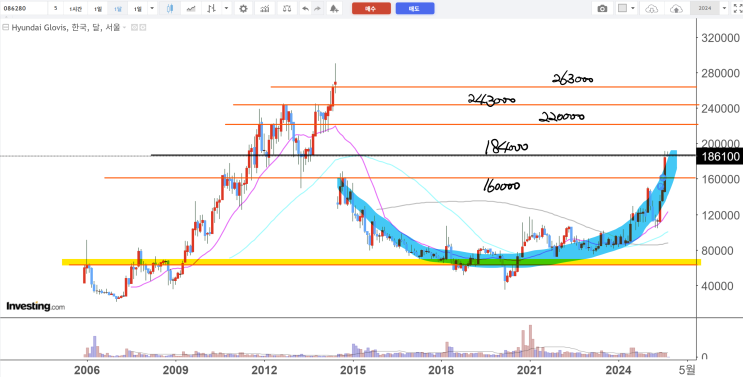Toggle fullscreen mode icon

(x=737, y=9)
